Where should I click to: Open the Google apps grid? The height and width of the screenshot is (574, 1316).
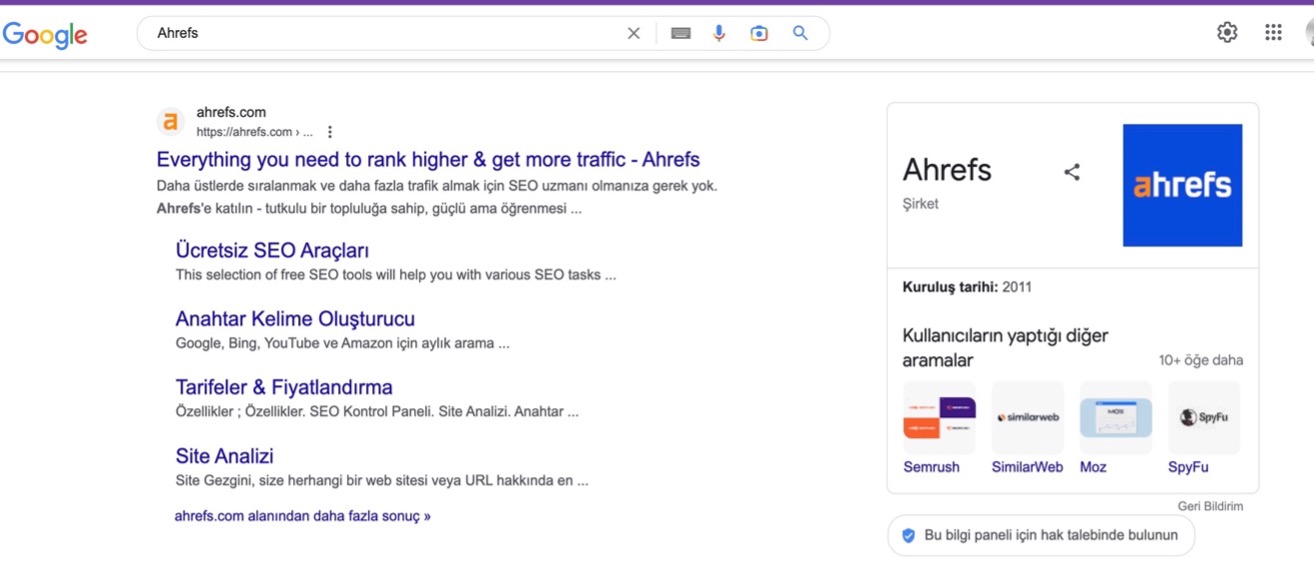point(1273,32)
